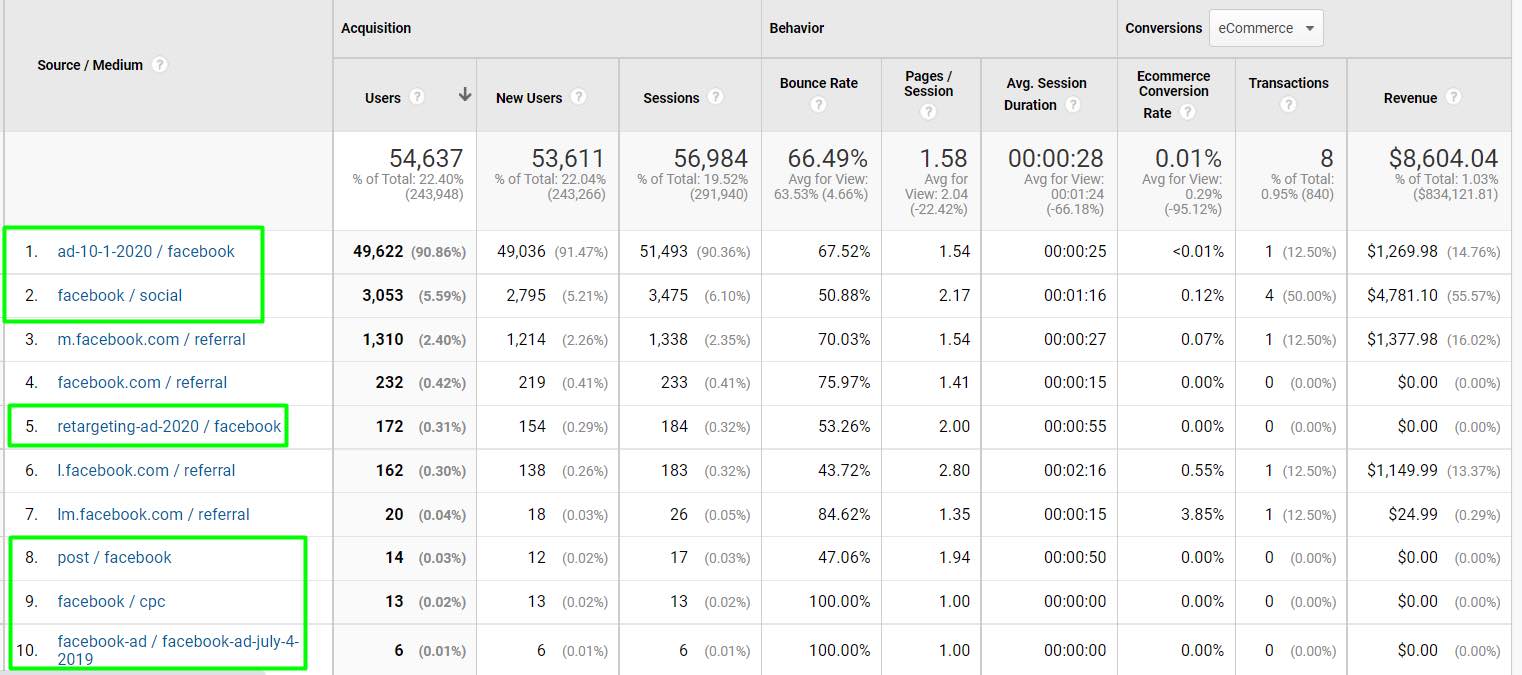Click the Acquisition group header
This screenshot has width=1522, height=675.
click(376, 28)
